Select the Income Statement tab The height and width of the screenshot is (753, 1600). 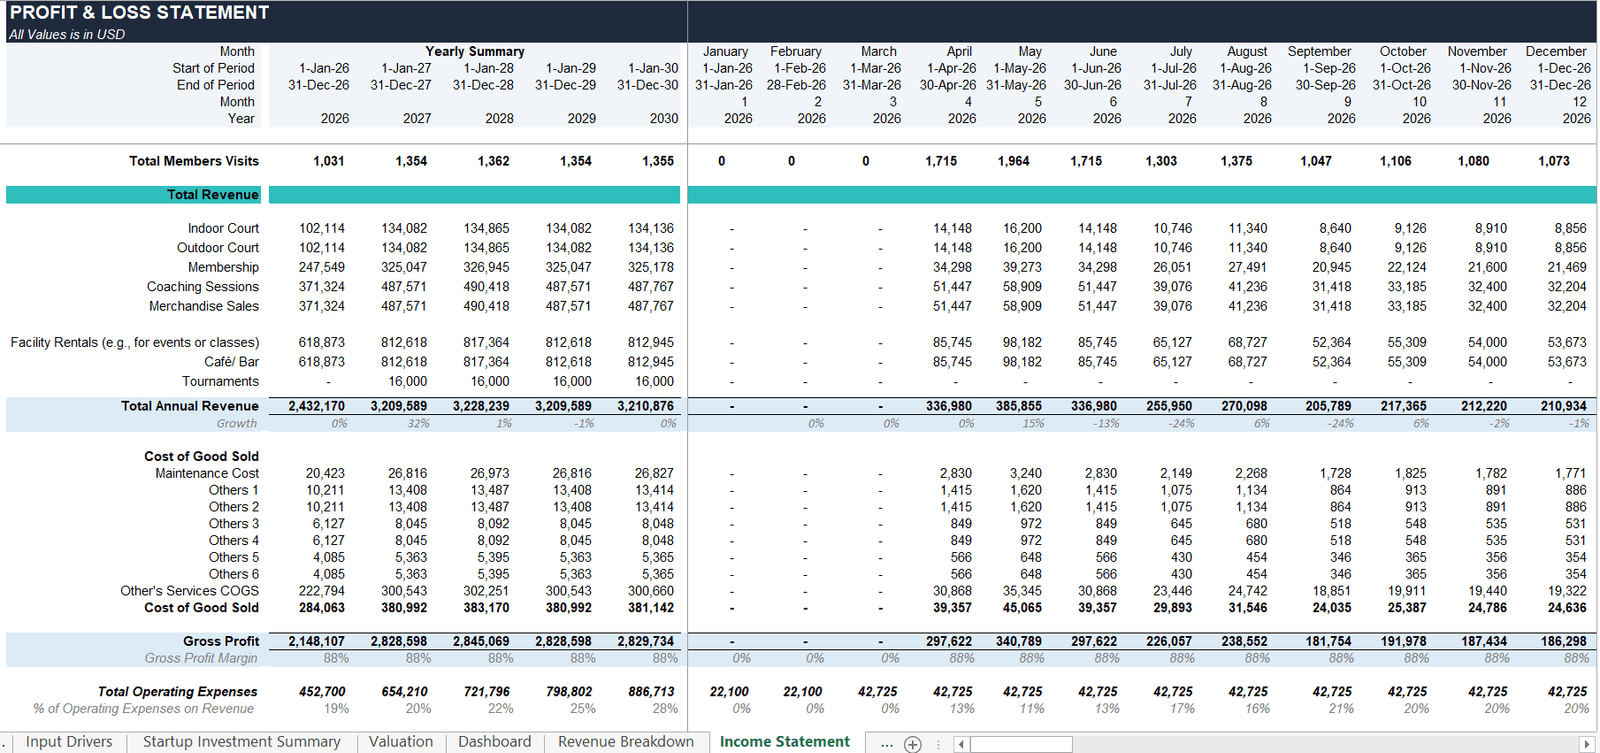[x=785, y=742]
